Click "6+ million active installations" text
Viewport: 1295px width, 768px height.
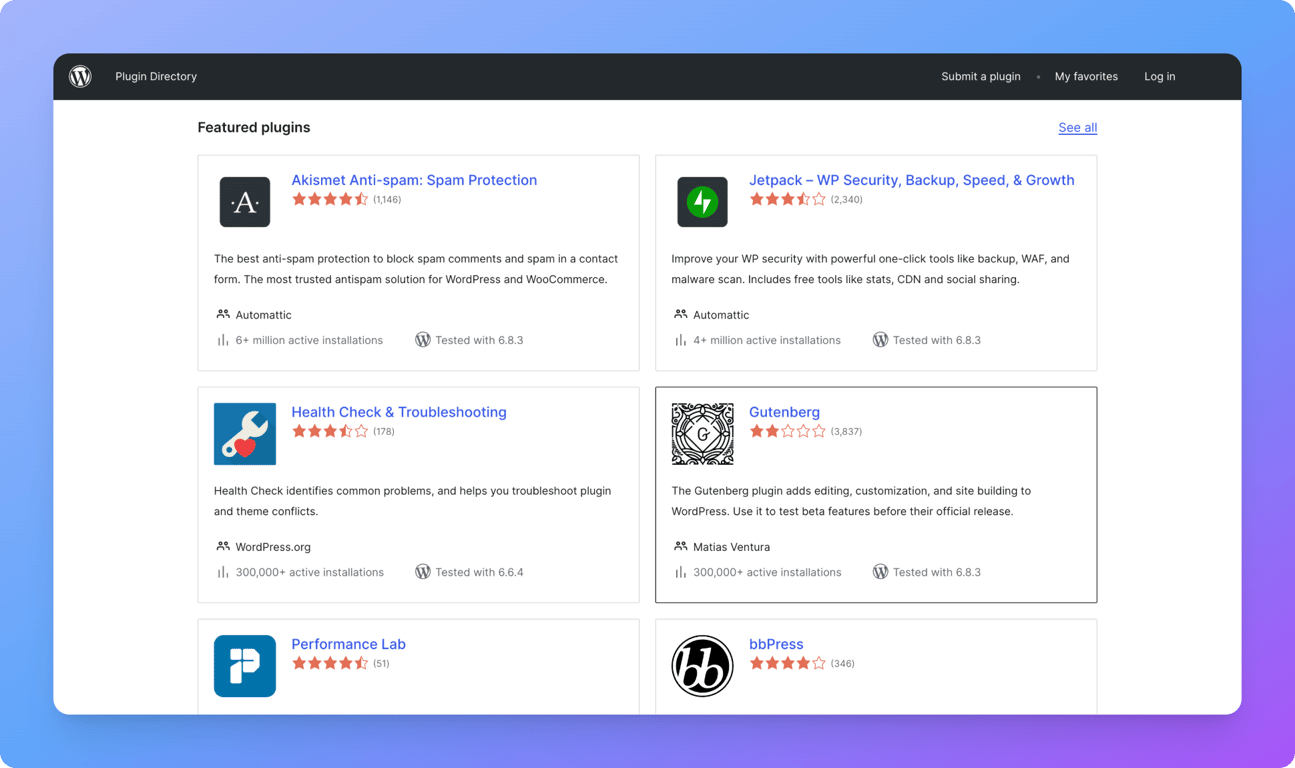coord(309,341)
